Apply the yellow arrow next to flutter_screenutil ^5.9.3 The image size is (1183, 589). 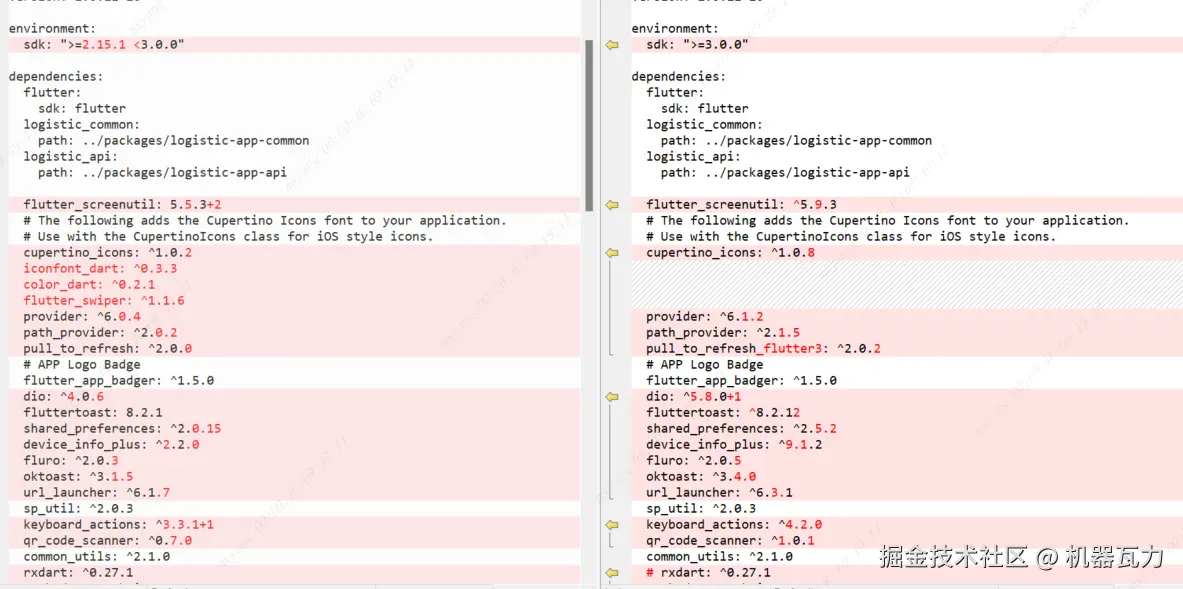612,204
